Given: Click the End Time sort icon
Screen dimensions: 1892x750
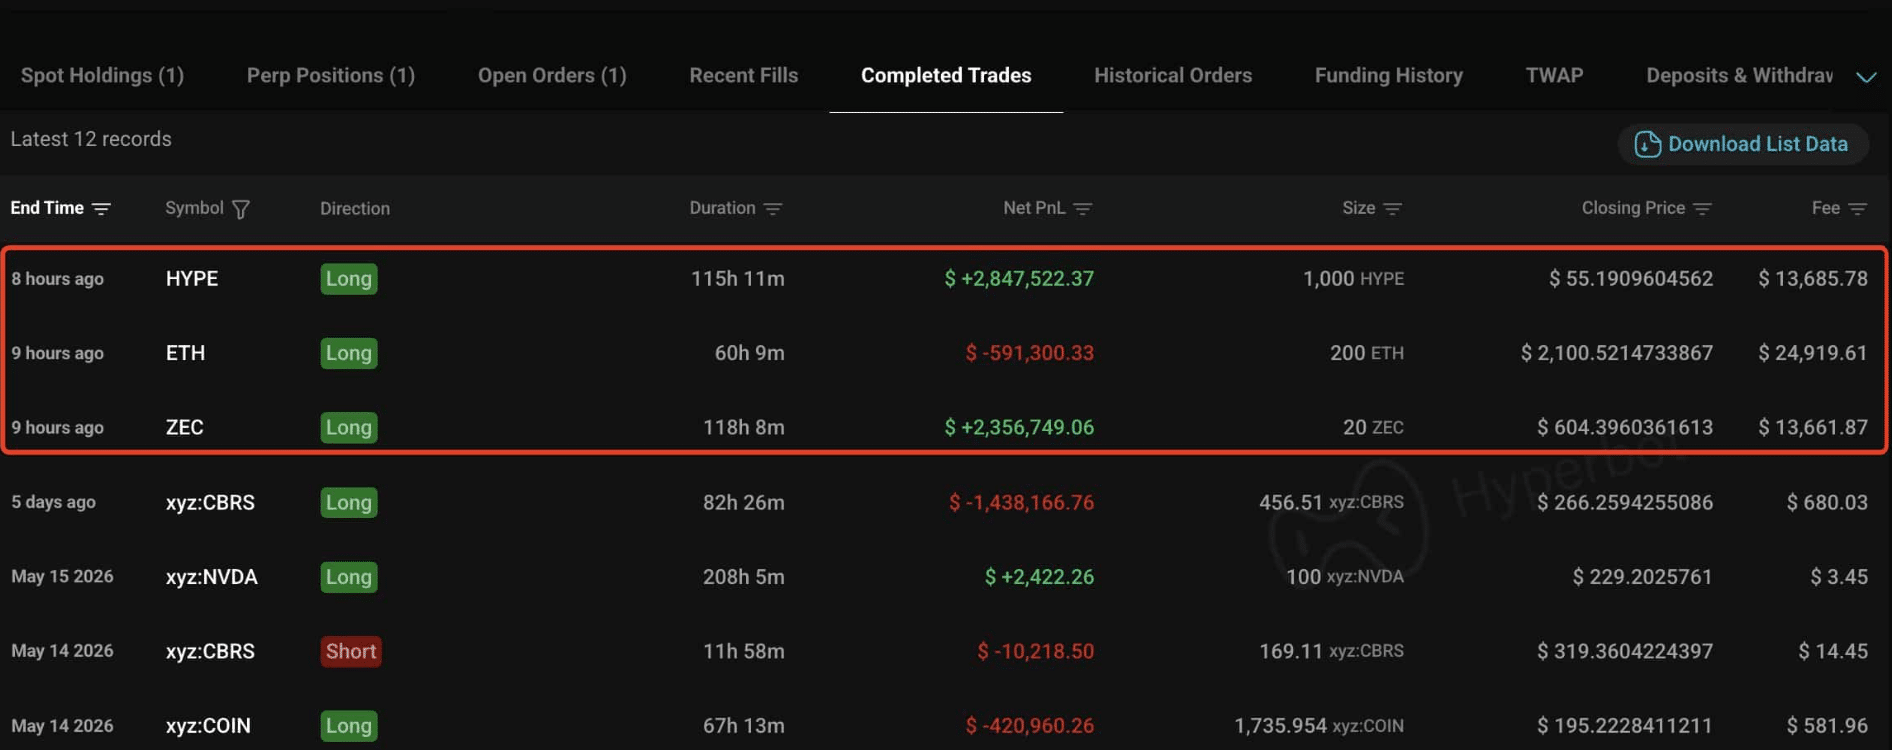Looking at the screenshot, I should pyautogui.click(x=101, y=209).
